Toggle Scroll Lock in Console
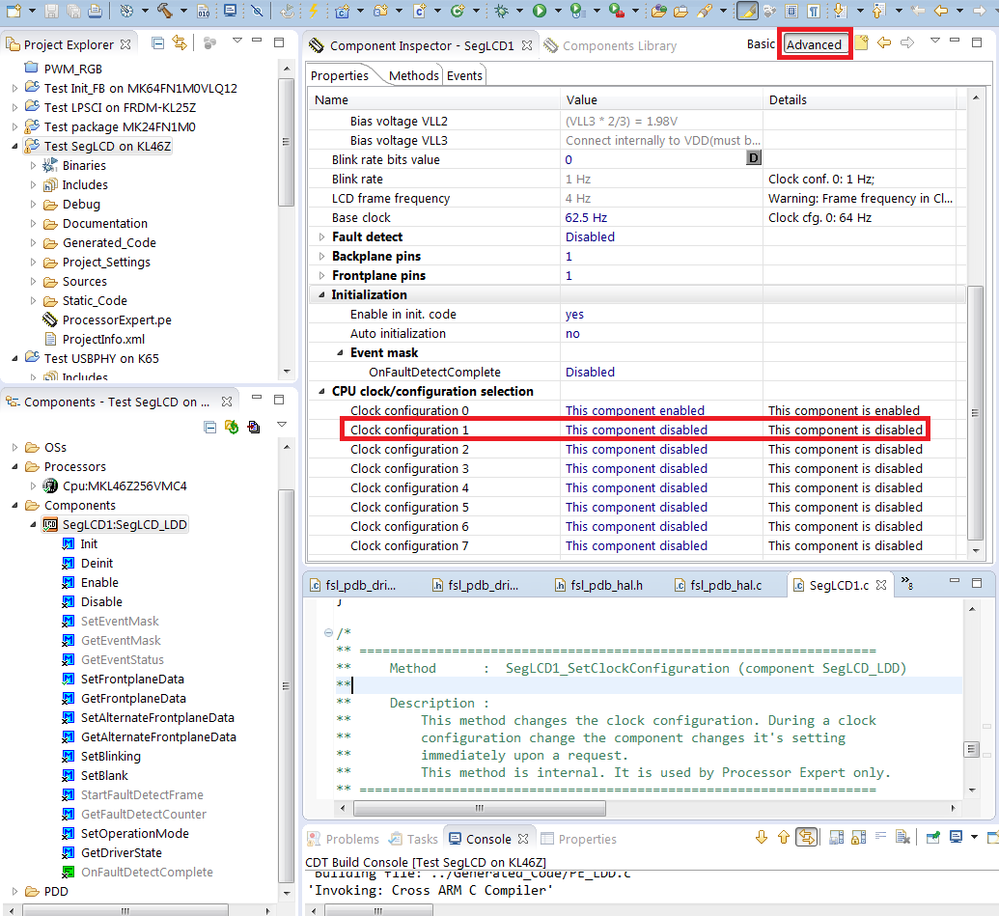999x916 pixels. (858, 837)
